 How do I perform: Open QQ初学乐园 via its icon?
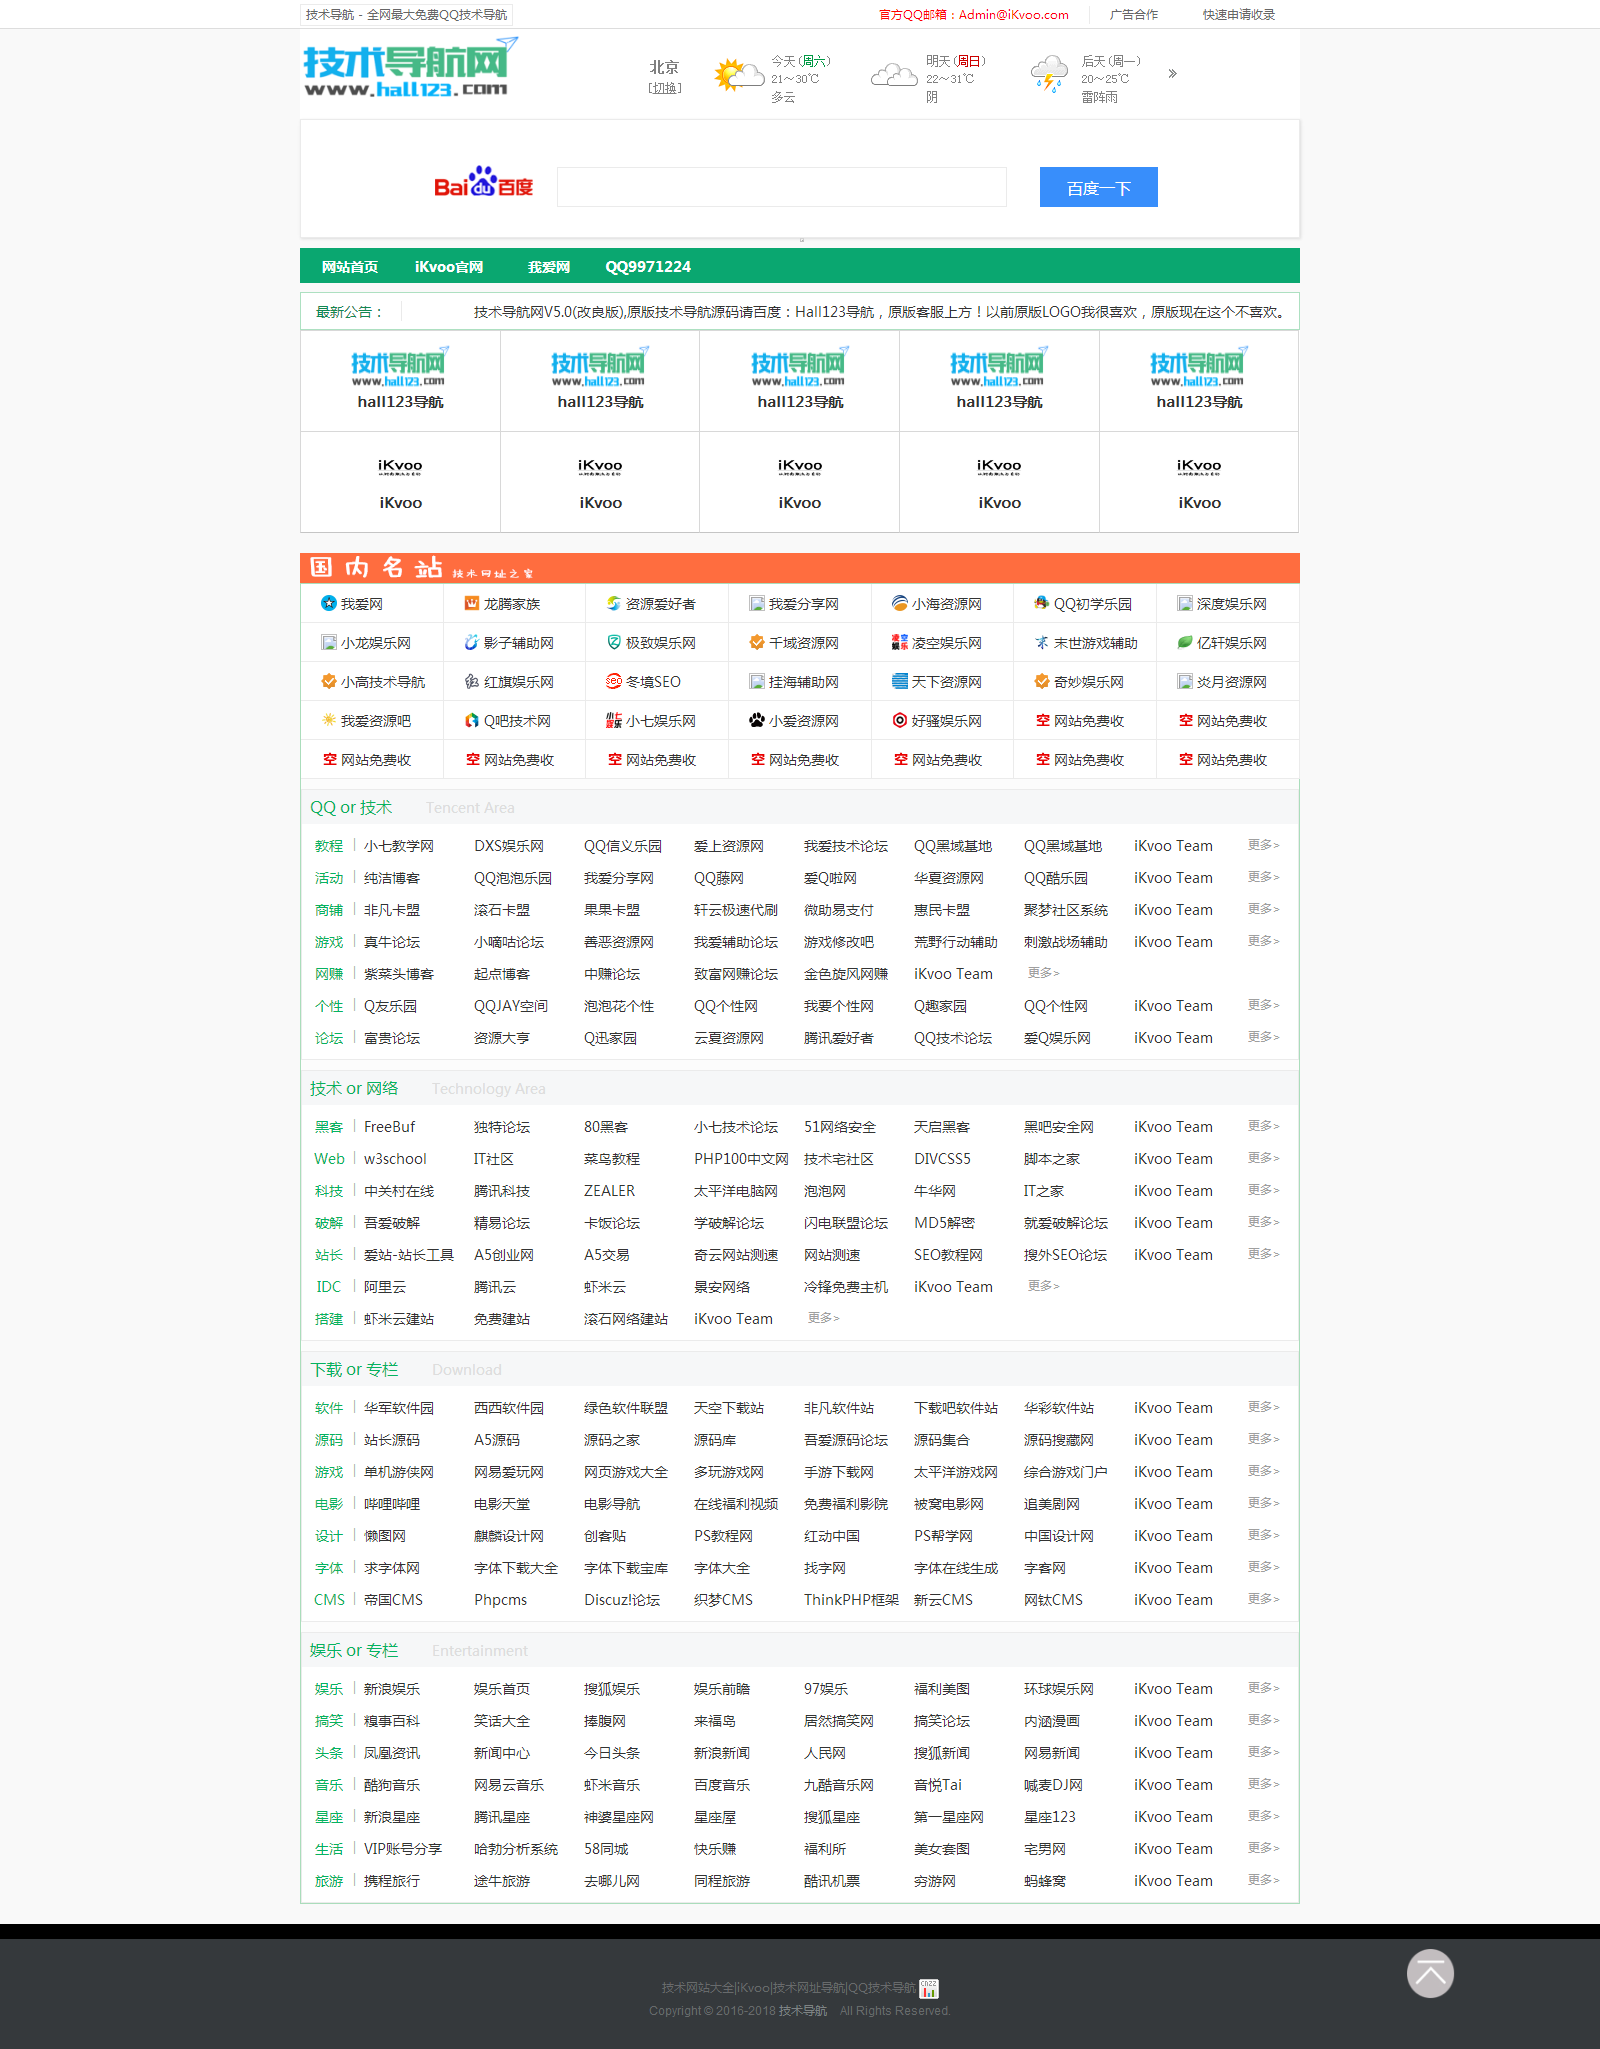1041,603
